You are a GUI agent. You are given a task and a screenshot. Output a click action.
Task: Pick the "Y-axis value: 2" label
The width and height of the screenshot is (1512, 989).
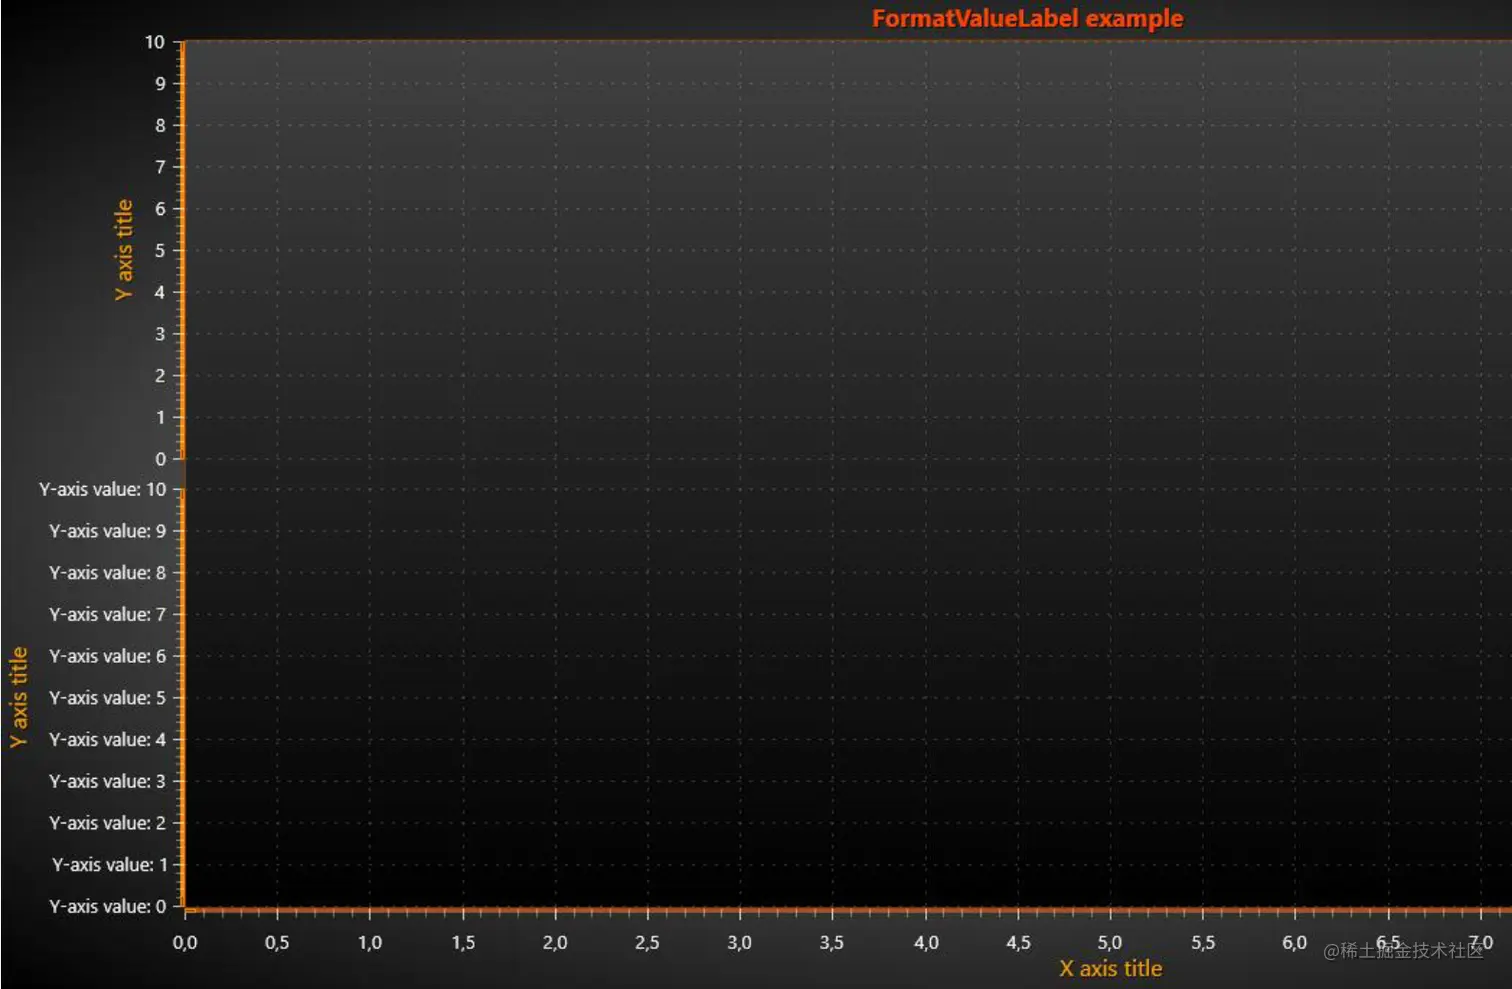click(108, 823)
